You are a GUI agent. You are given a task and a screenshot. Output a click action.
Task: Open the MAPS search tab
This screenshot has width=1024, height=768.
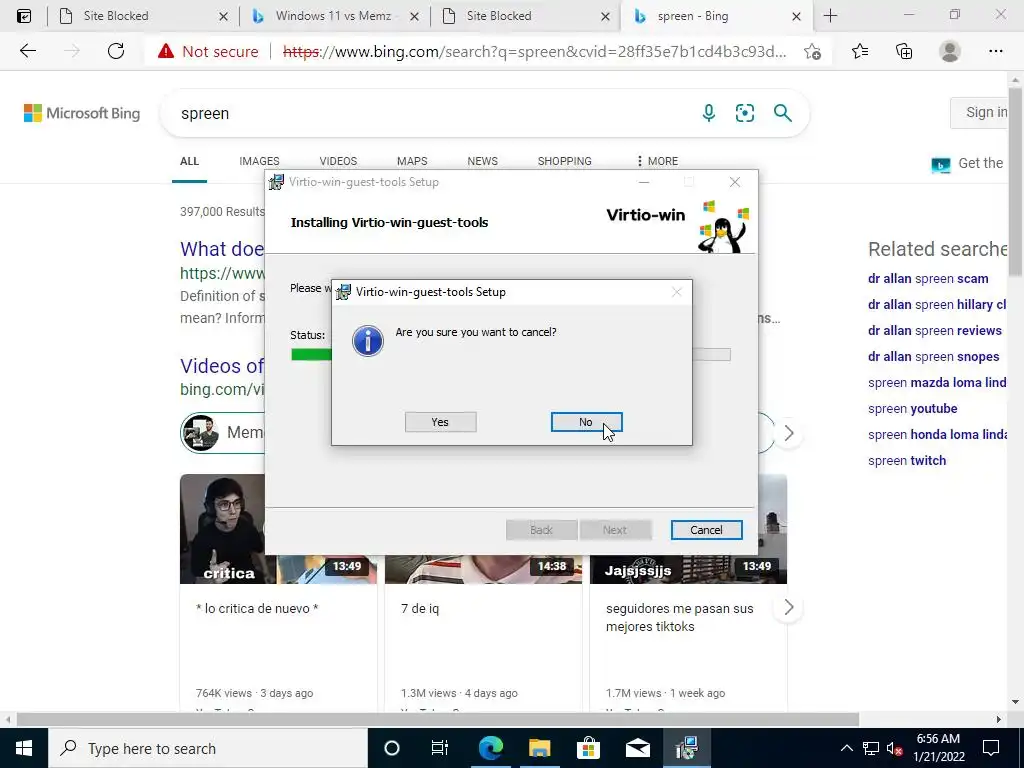point(412,161)
